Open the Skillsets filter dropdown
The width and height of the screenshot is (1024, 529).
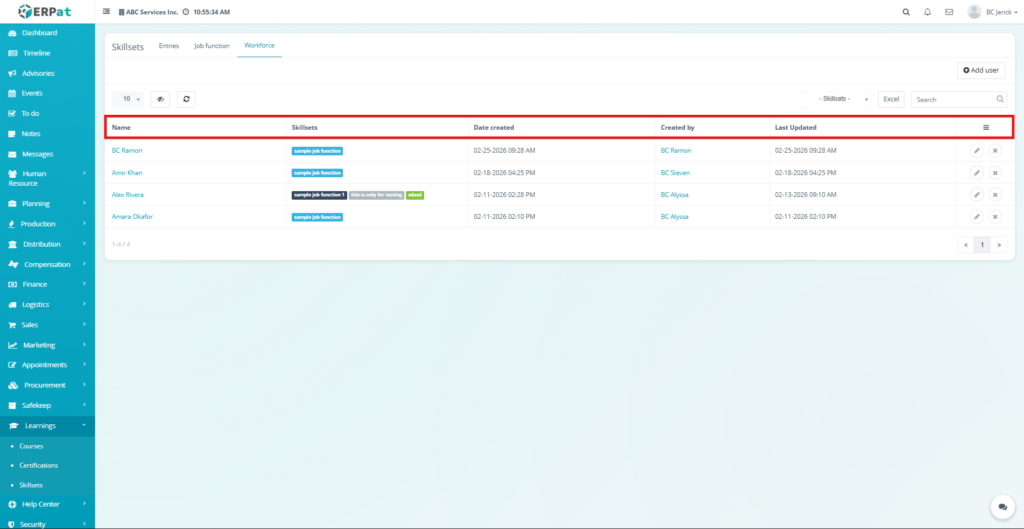click(x=843, y=99)
